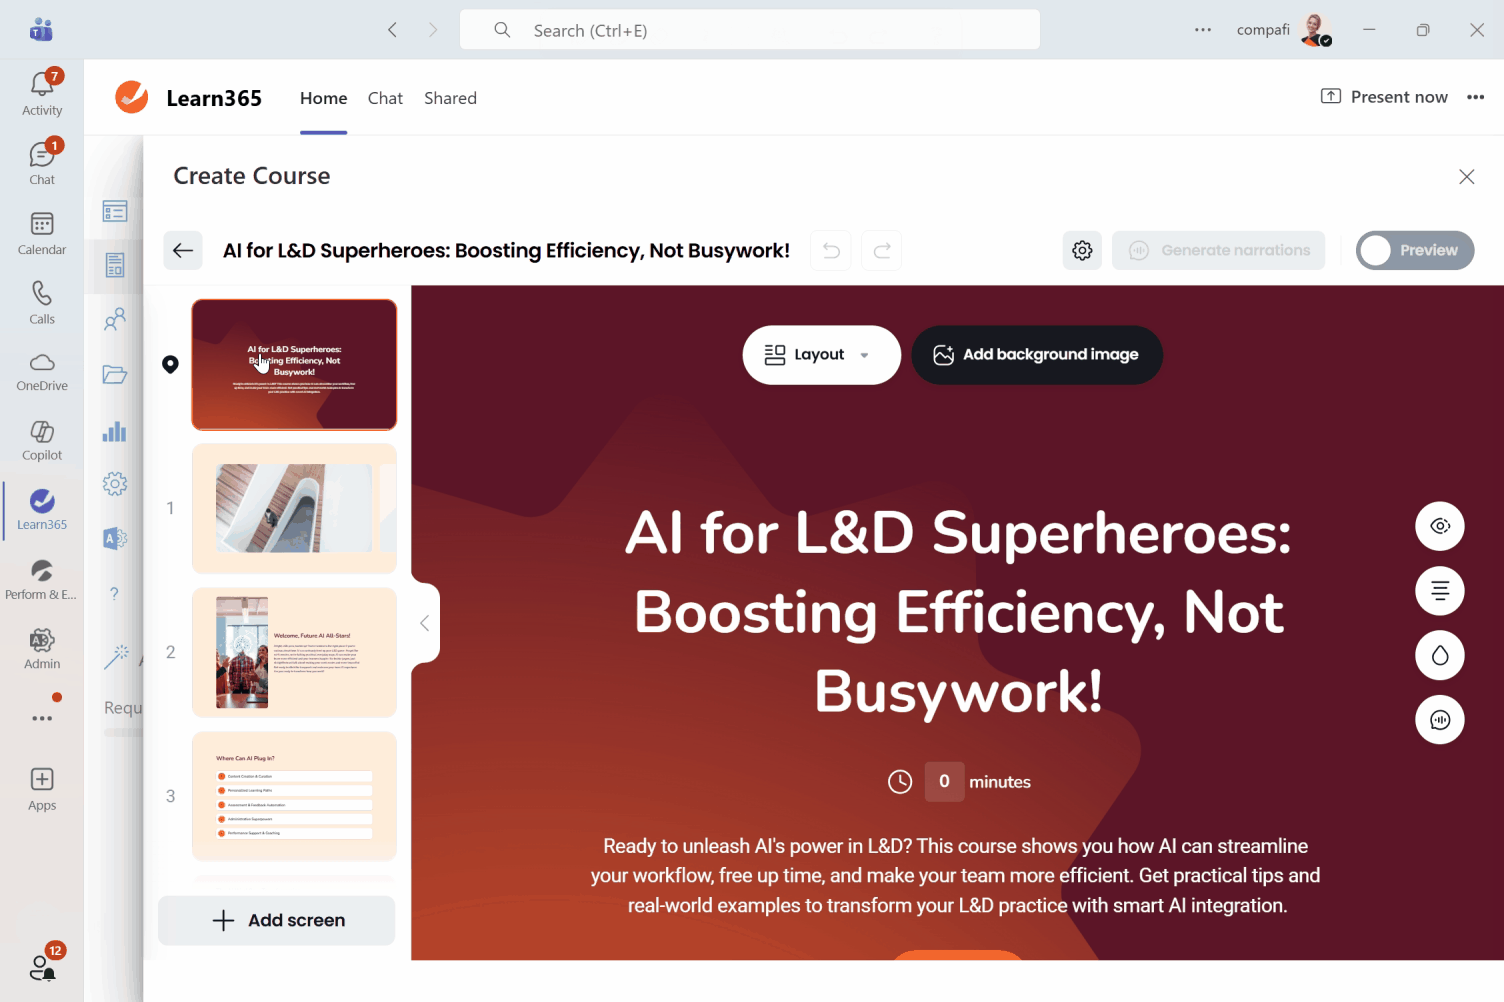Expand the Layout dropdown
Viewport: 1504px width, 1002px height.
(820, 355)
